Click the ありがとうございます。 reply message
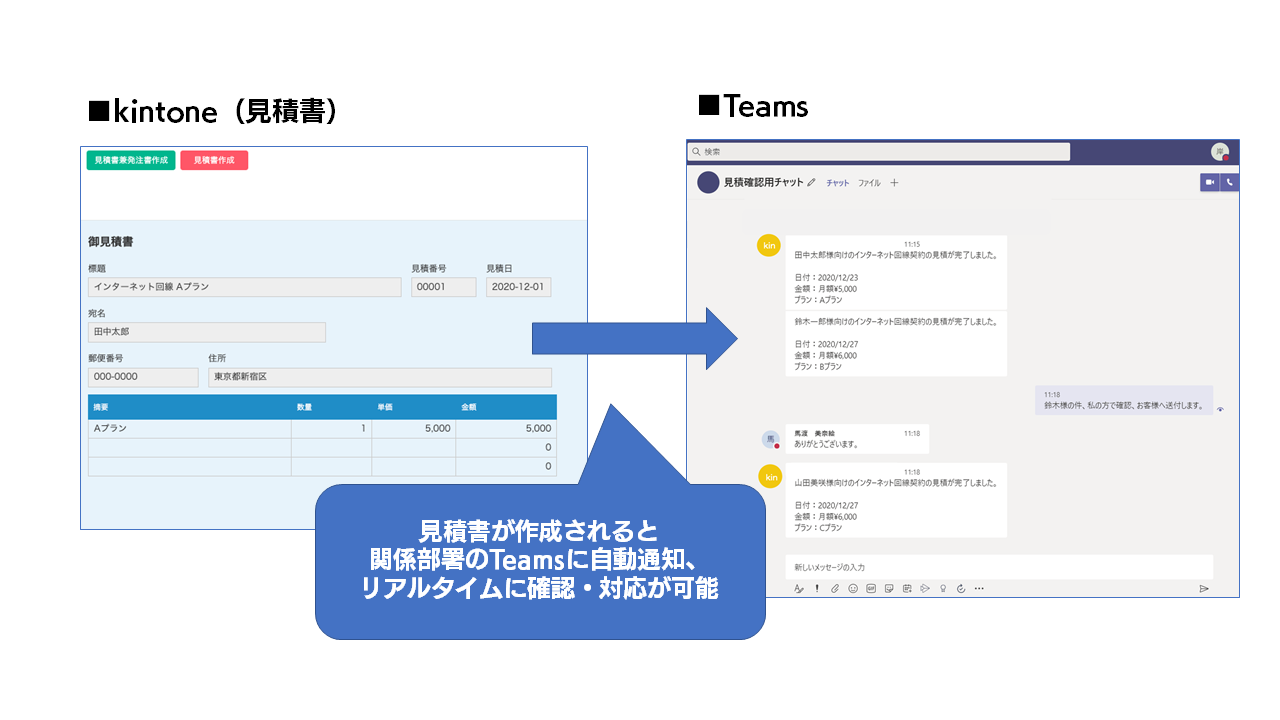Screen dimensions: 1280x720 pos(857,438)
